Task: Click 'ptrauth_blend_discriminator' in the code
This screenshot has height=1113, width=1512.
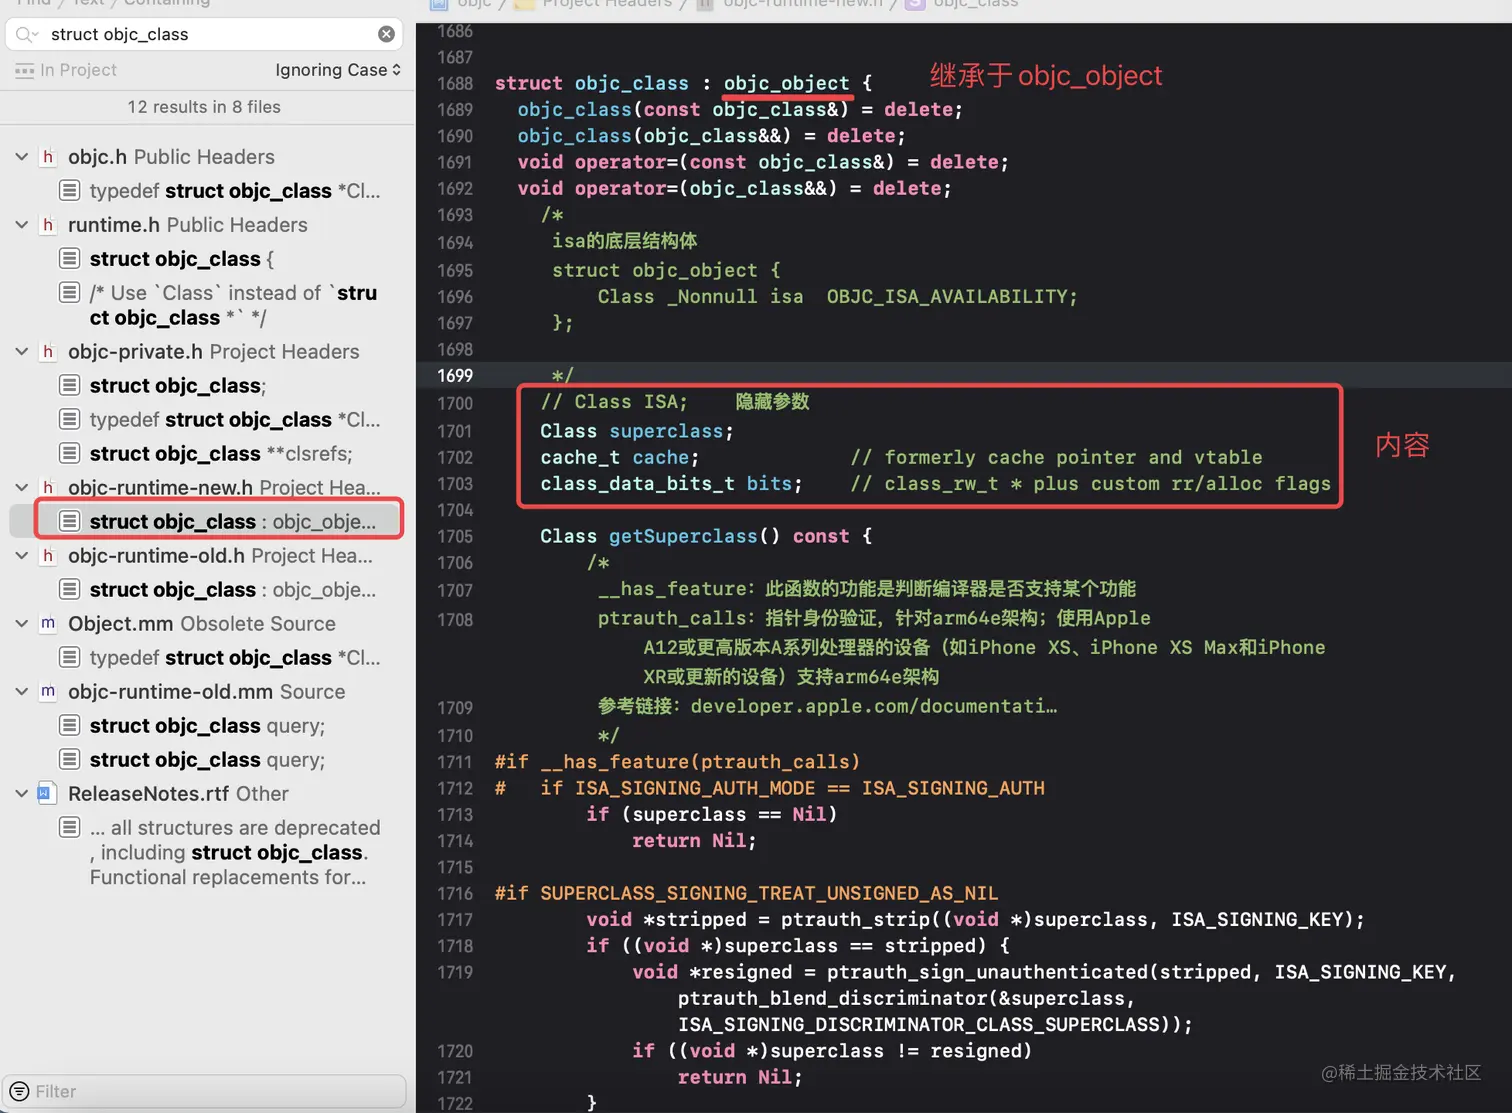Action: pos(832,998)
